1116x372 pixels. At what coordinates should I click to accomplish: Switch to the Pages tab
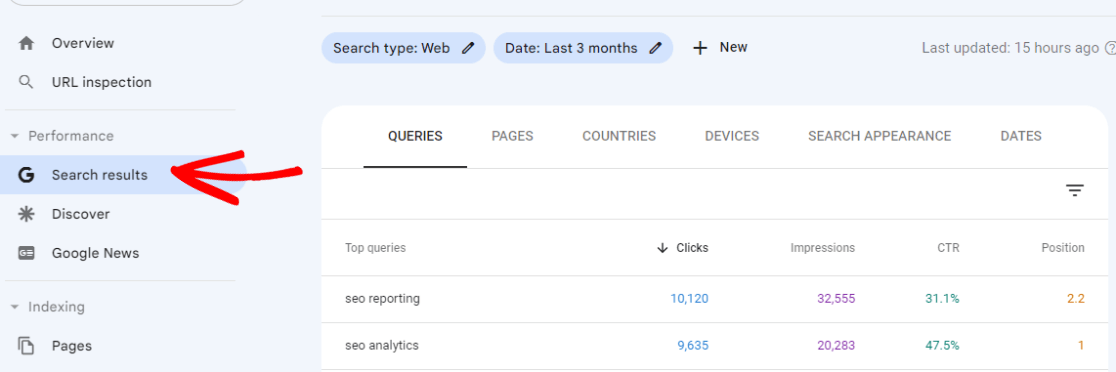pyautogui.click(x=512, y=136)
